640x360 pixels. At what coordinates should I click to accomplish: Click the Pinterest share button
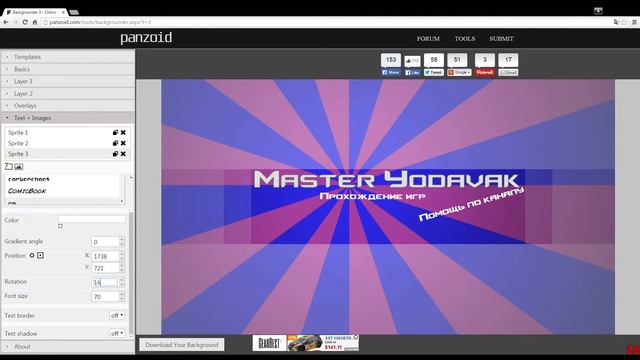coord(485,72)
